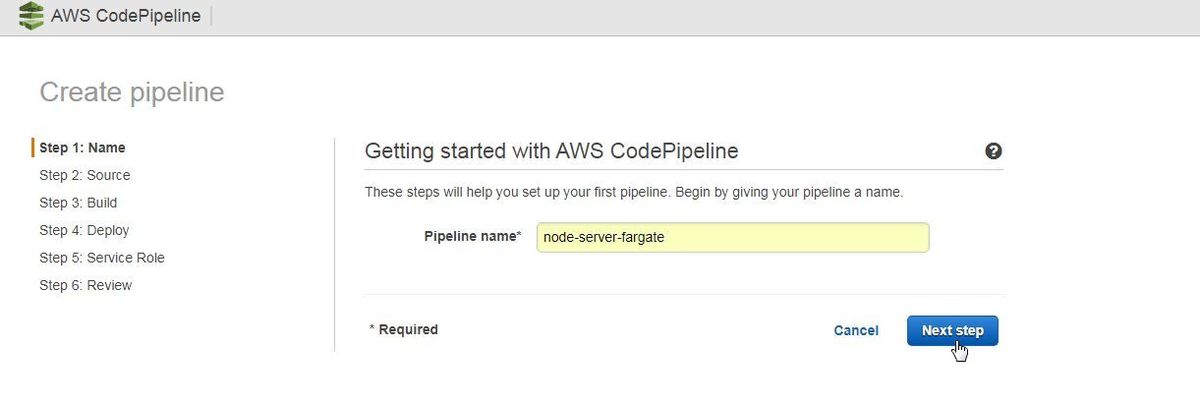The image size is (1200, 410).
Task: Click the empty gray top header bar
Action: 700,17
